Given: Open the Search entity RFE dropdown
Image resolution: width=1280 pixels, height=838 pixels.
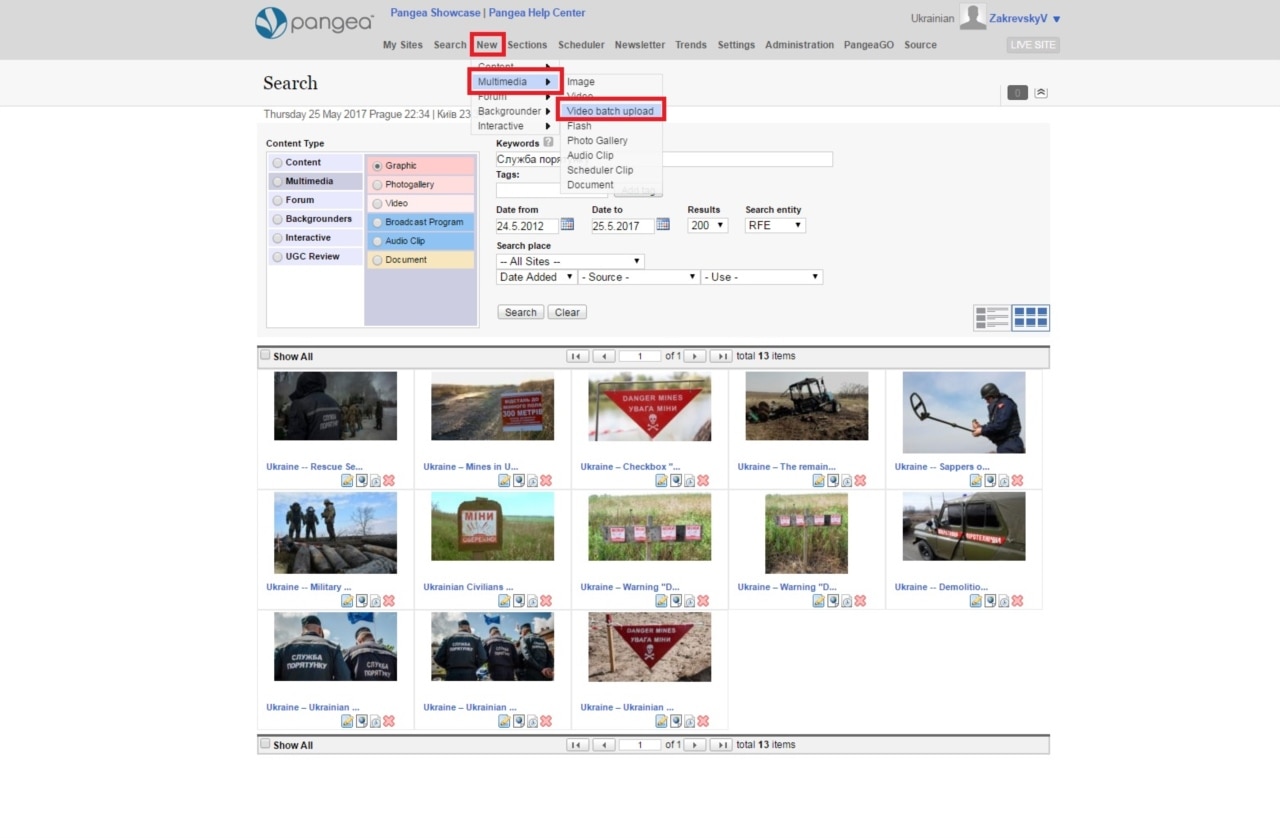Looking at the screenshot, I should point(775,225).
